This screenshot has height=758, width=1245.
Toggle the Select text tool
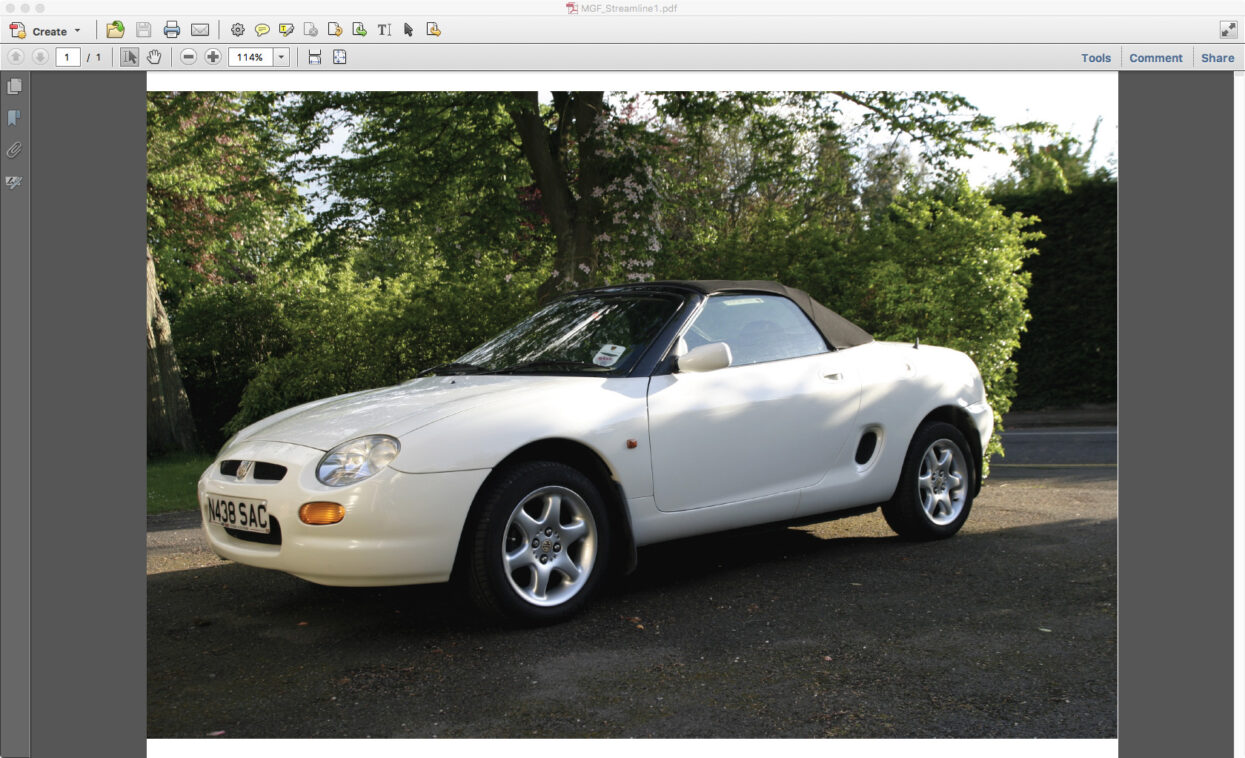click(130, 57)
